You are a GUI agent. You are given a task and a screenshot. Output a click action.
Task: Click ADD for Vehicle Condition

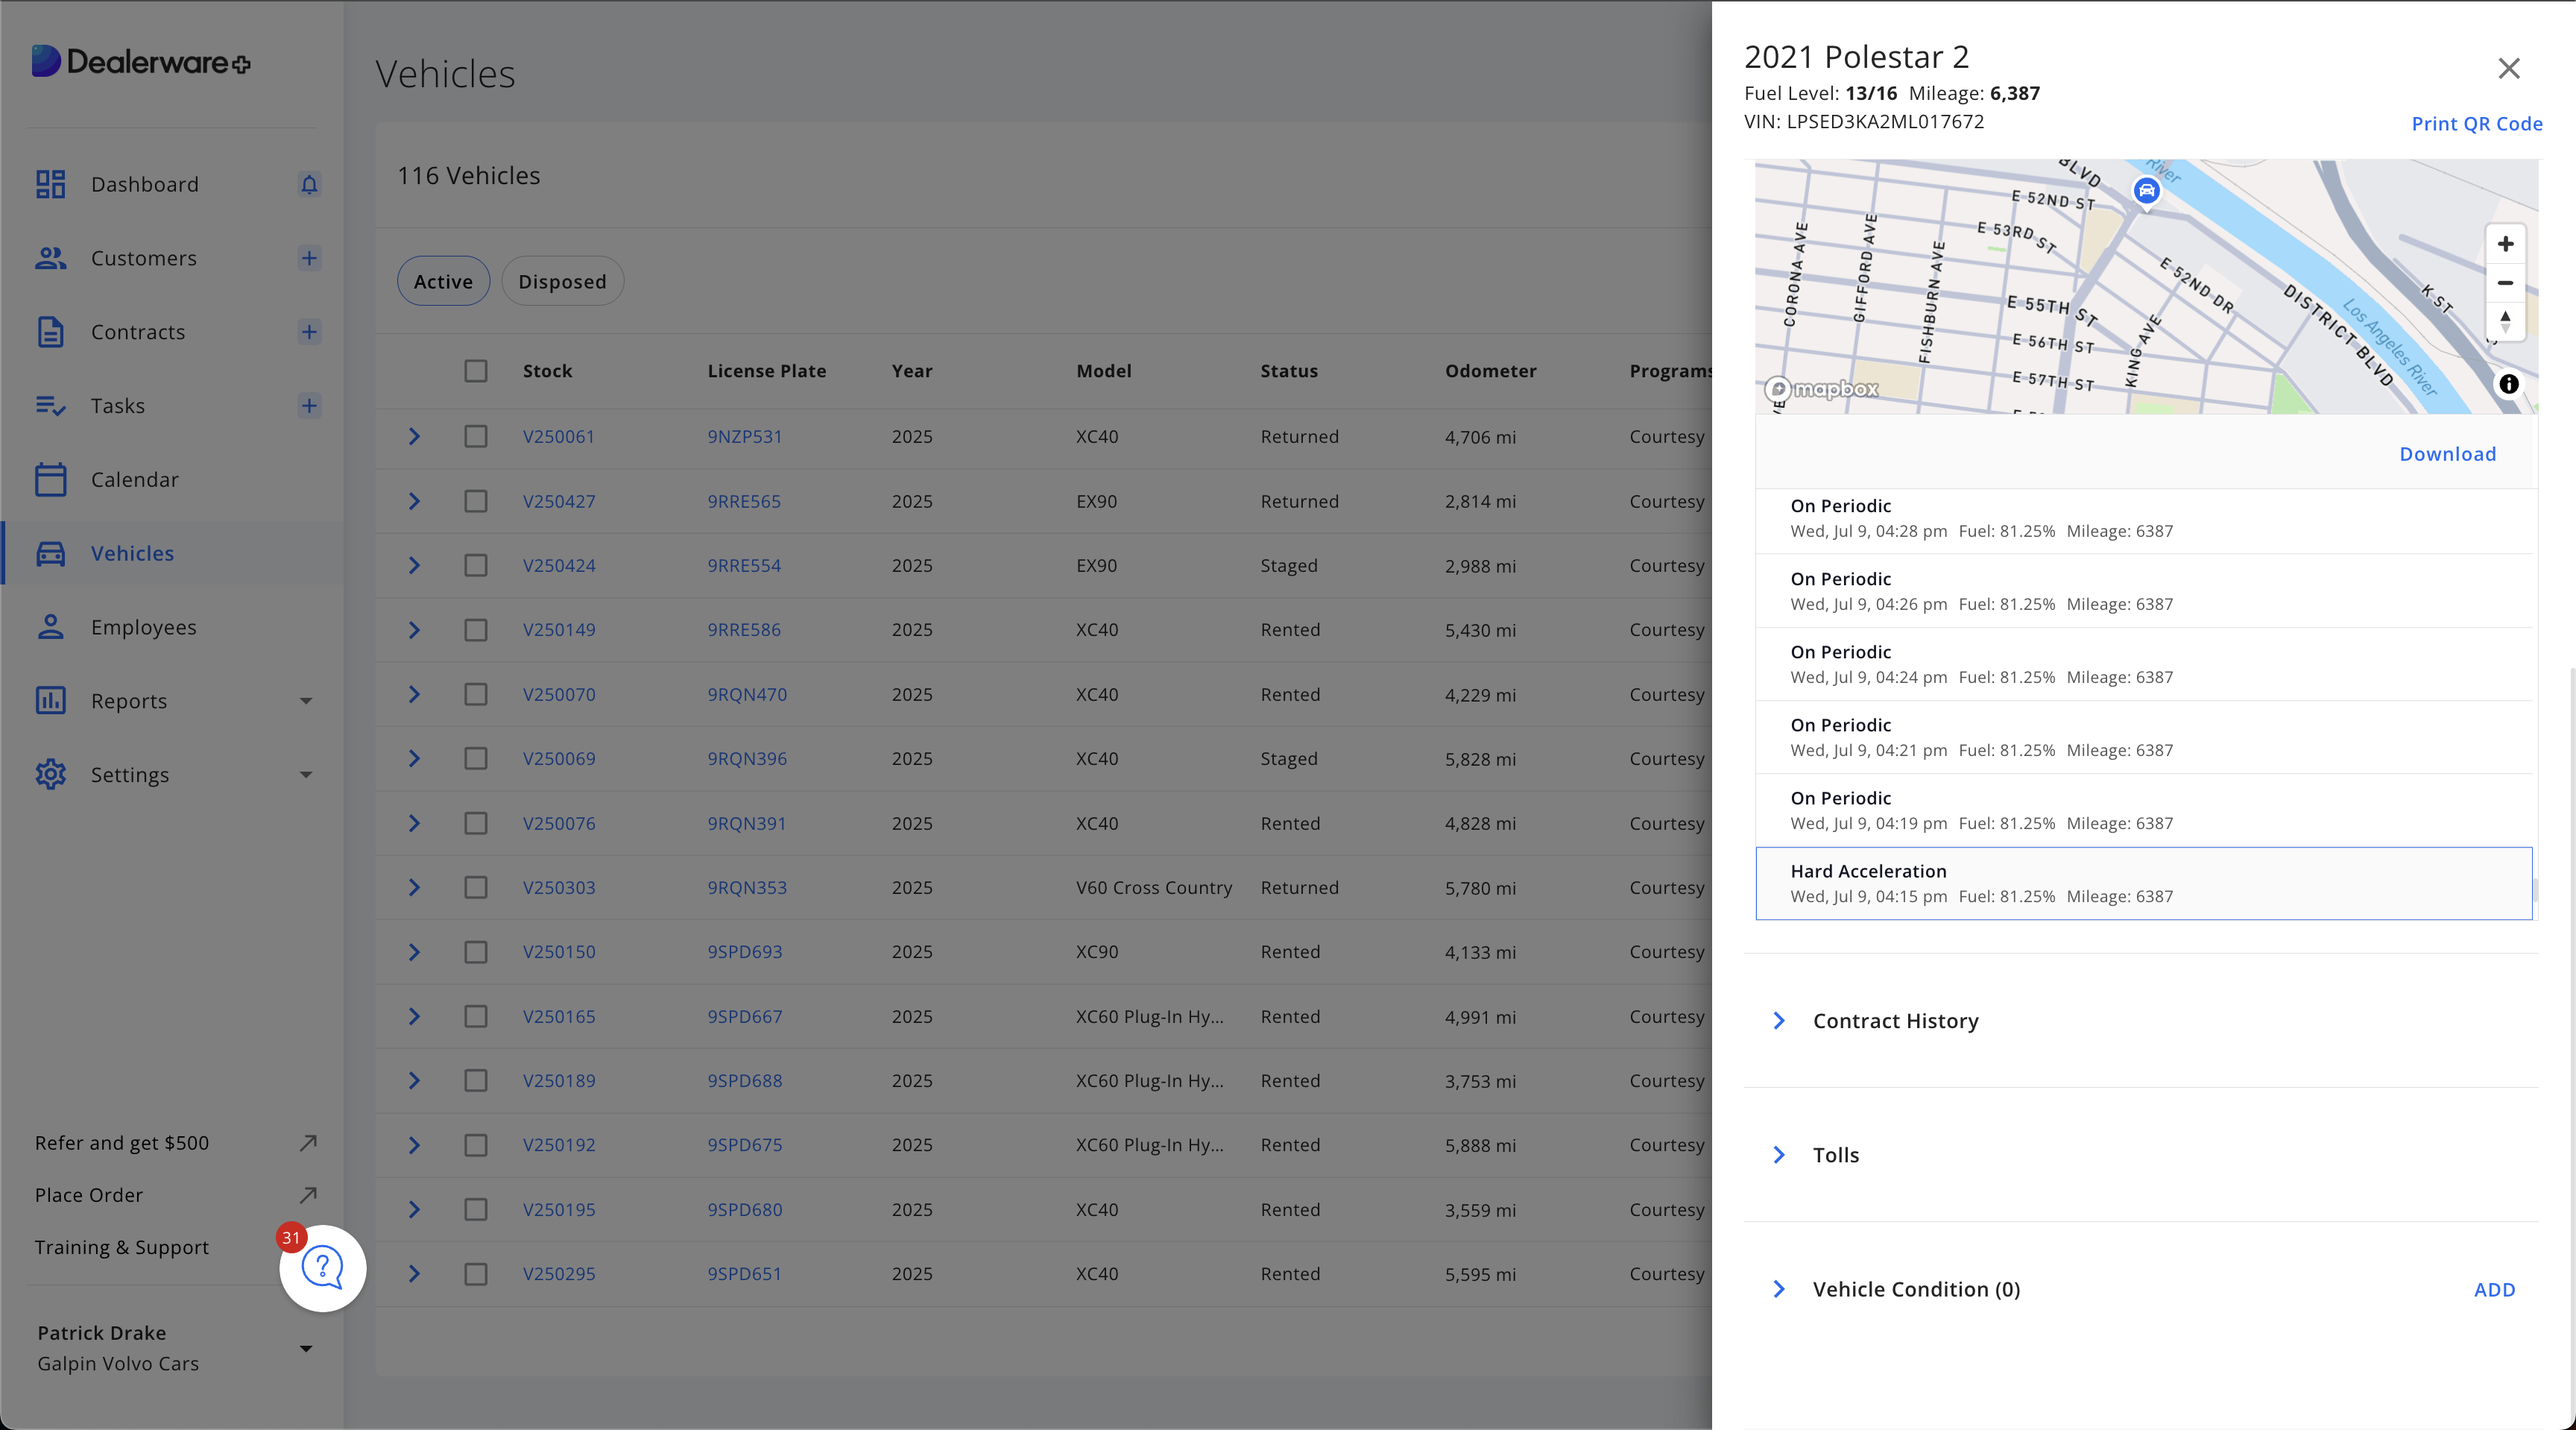(x=2495, y=1290)
